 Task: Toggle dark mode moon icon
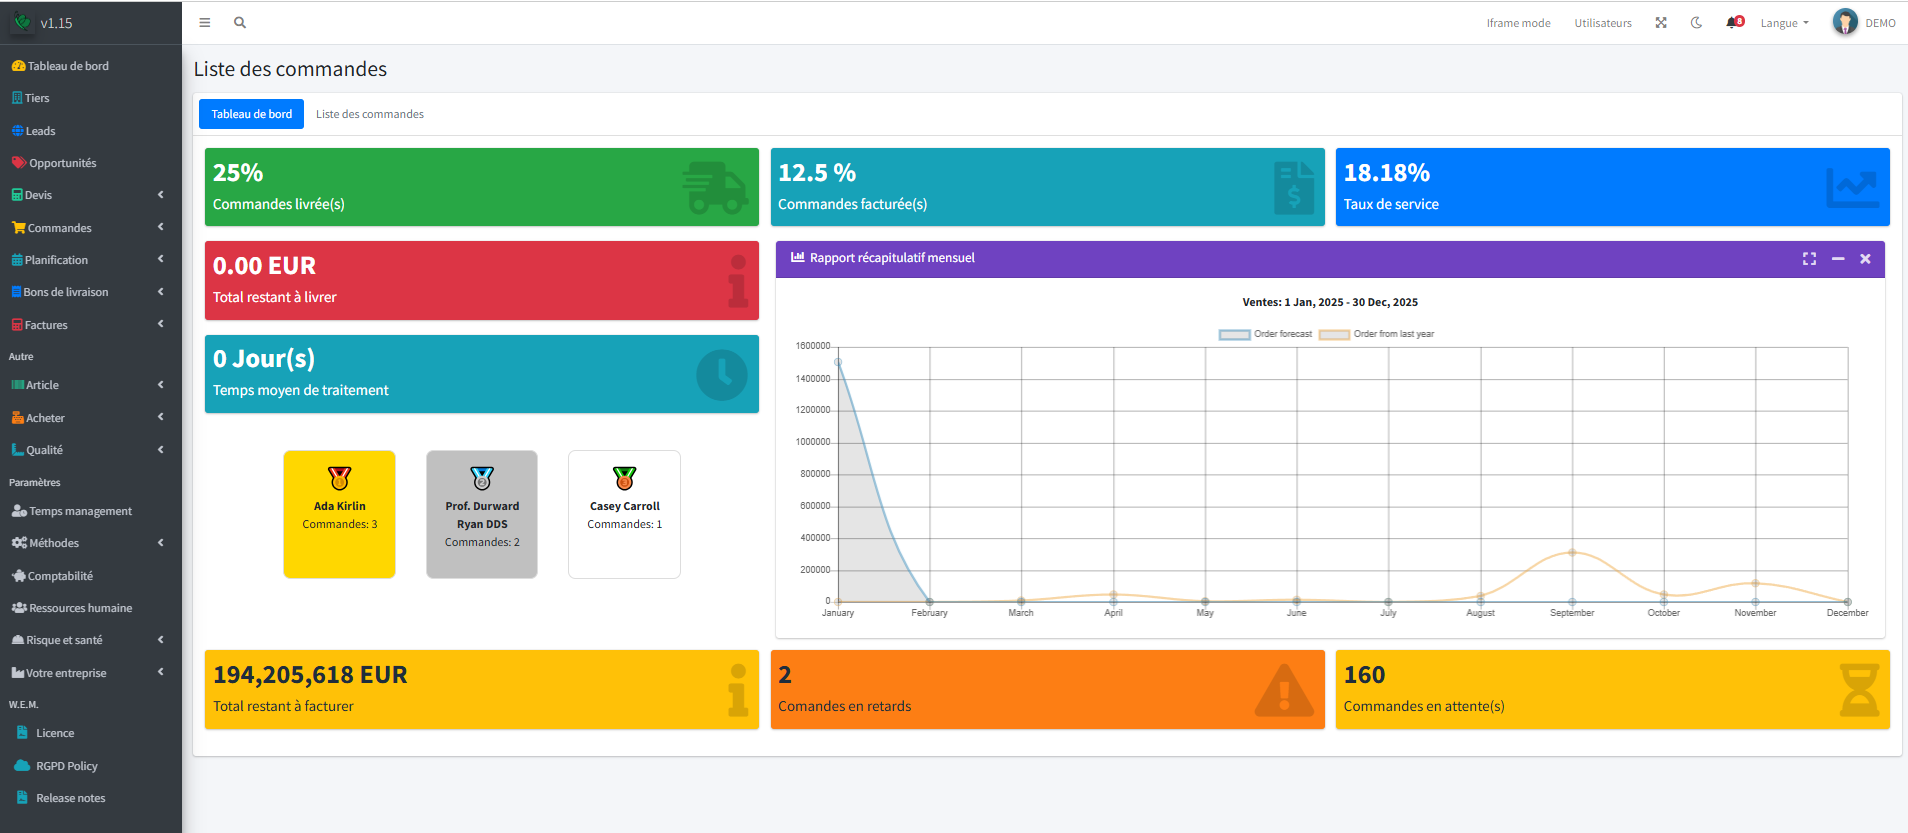(x=1697, y=23)
